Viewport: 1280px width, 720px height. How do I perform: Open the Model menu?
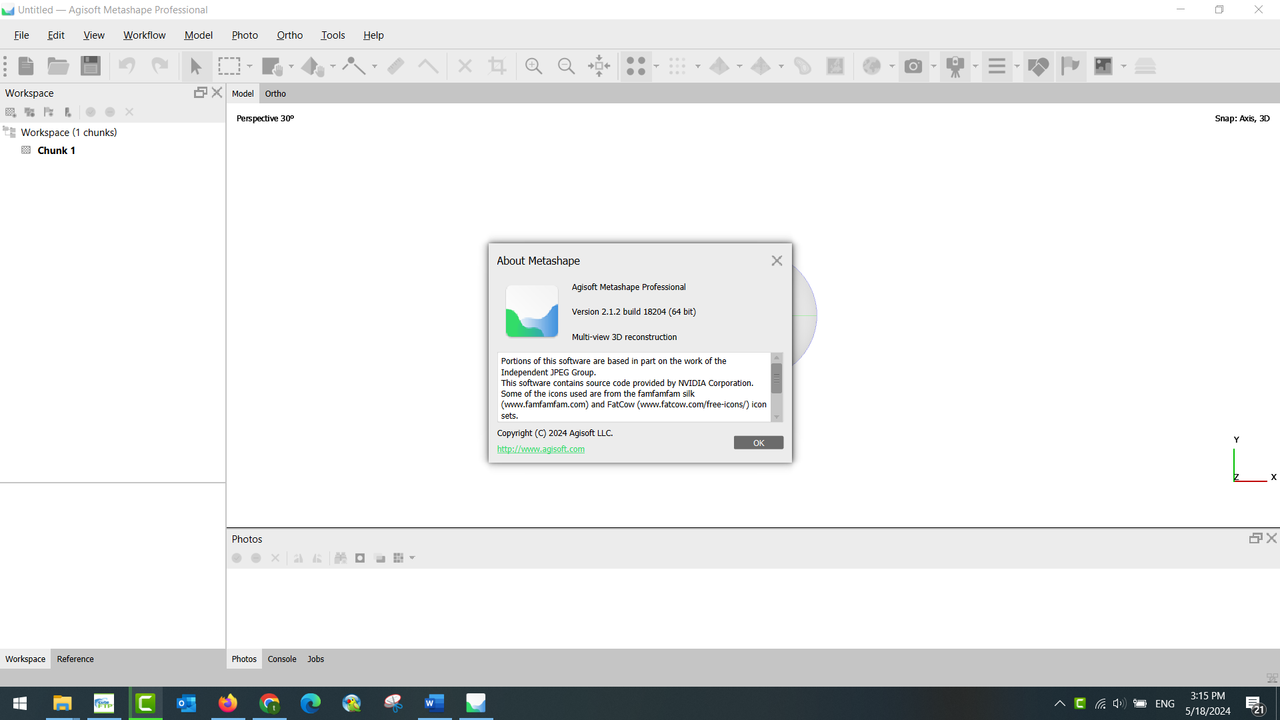198,35
